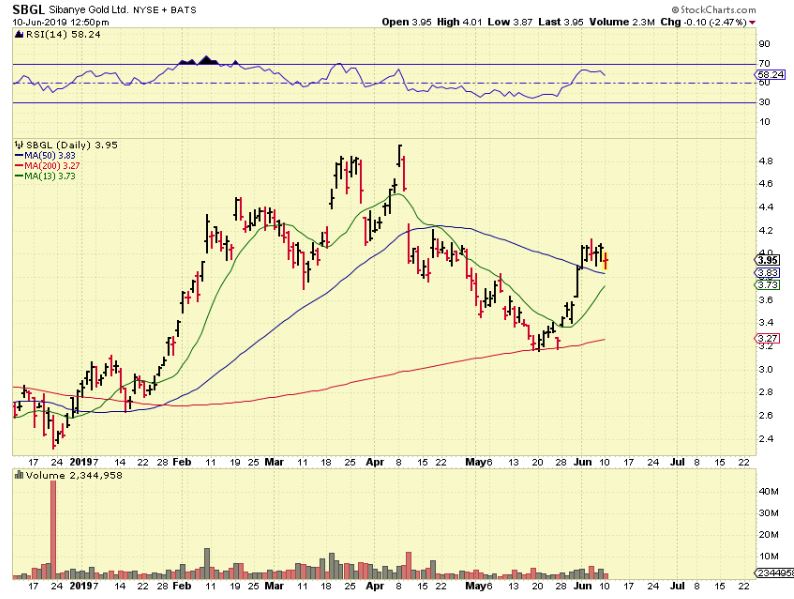Click the Low 3.87 value in header
Viewport: 794px width, 599px height.
tap(510, 22)
